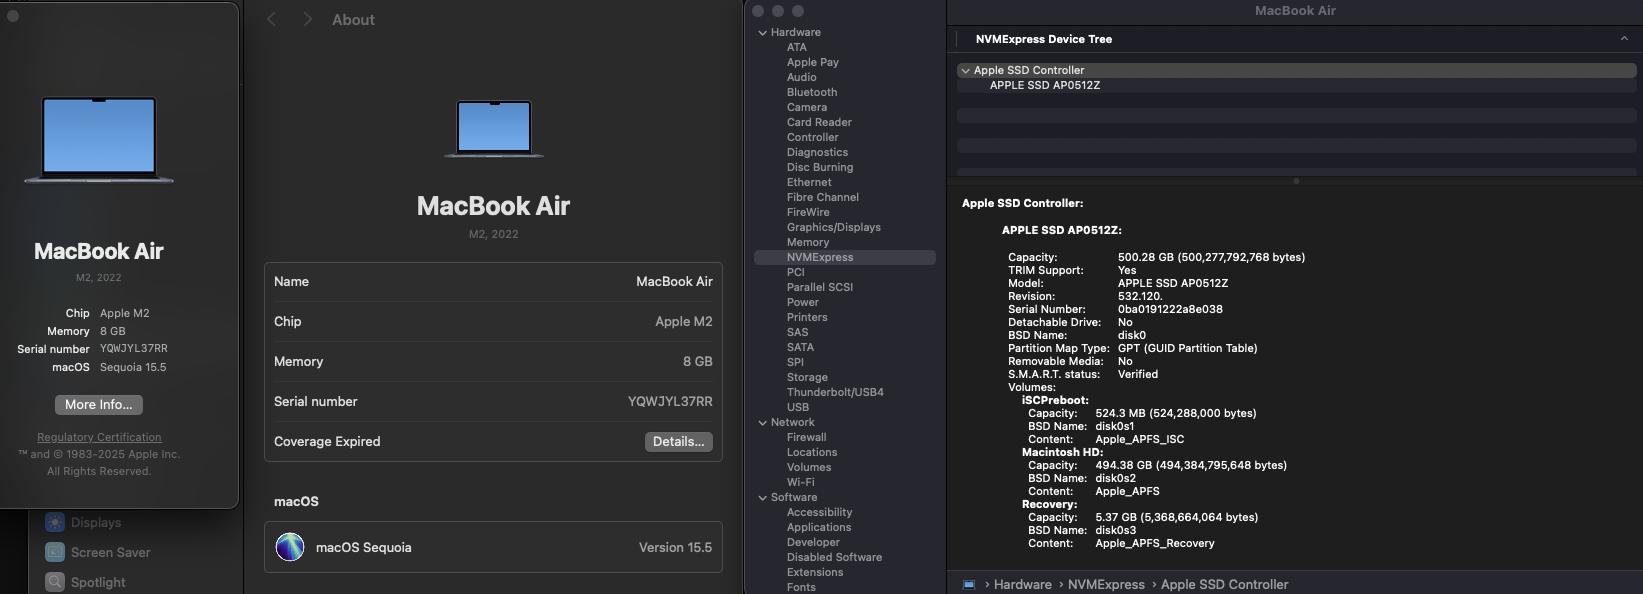Open Spotlight icon in Settings sidebar

[55, 582]
